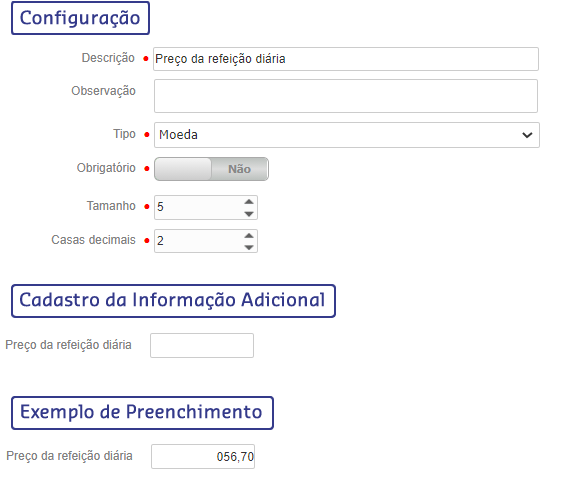Click the chevron arrow of Tipo combo box
This screenshot has height=485, width=578.
tap(527, 135)
